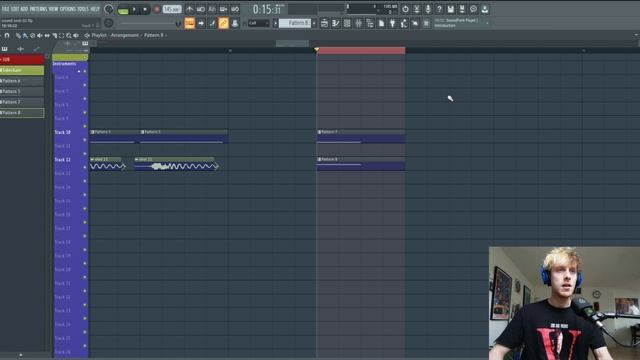Select Pattern 7 in picker
Viewport: 640px width, 360px height.
[22, 102]
